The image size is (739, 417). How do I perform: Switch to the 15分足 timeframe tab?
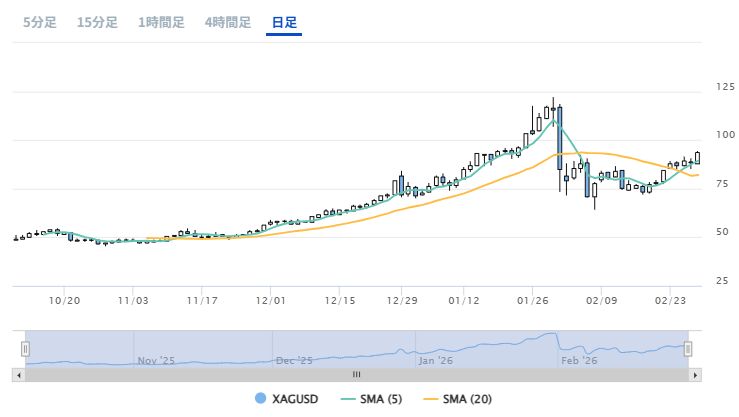pos(97,22)
